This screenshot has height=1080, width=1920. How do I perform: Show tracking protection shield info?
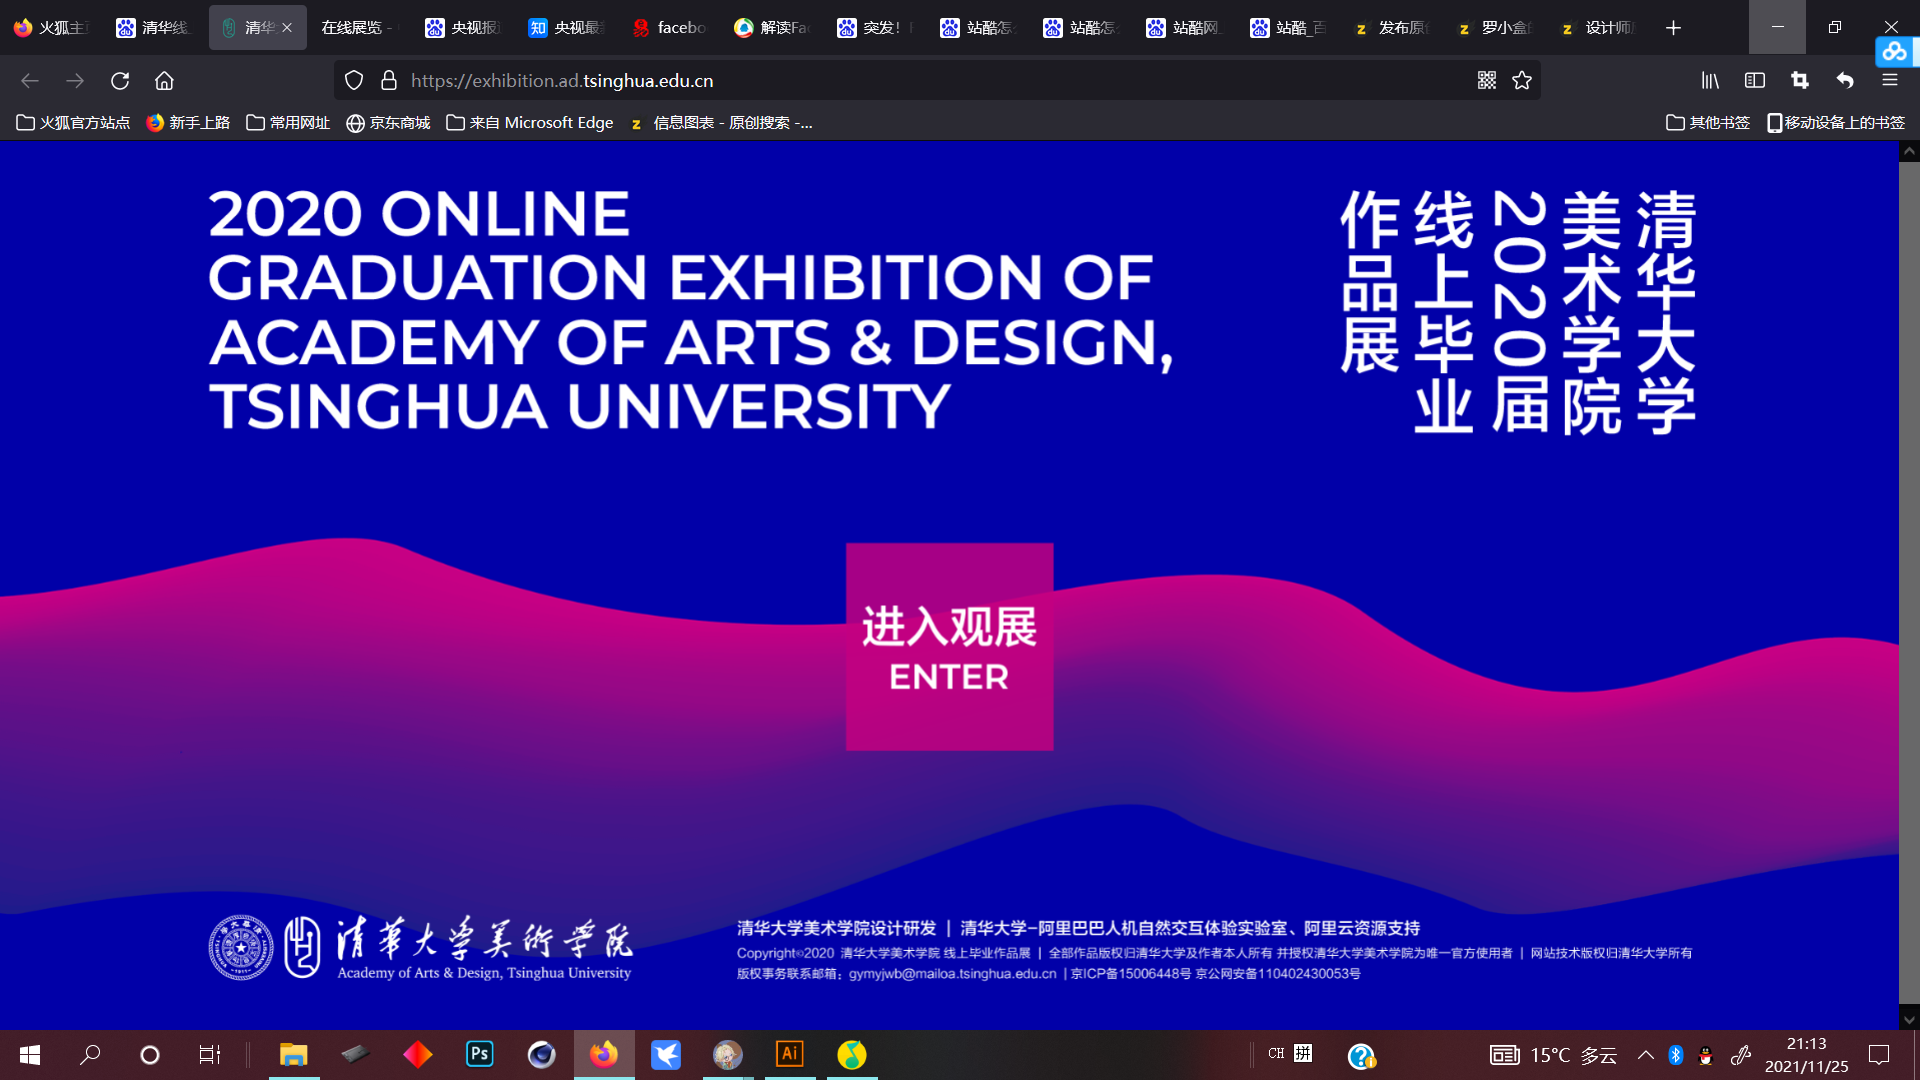tap(354, 81)
